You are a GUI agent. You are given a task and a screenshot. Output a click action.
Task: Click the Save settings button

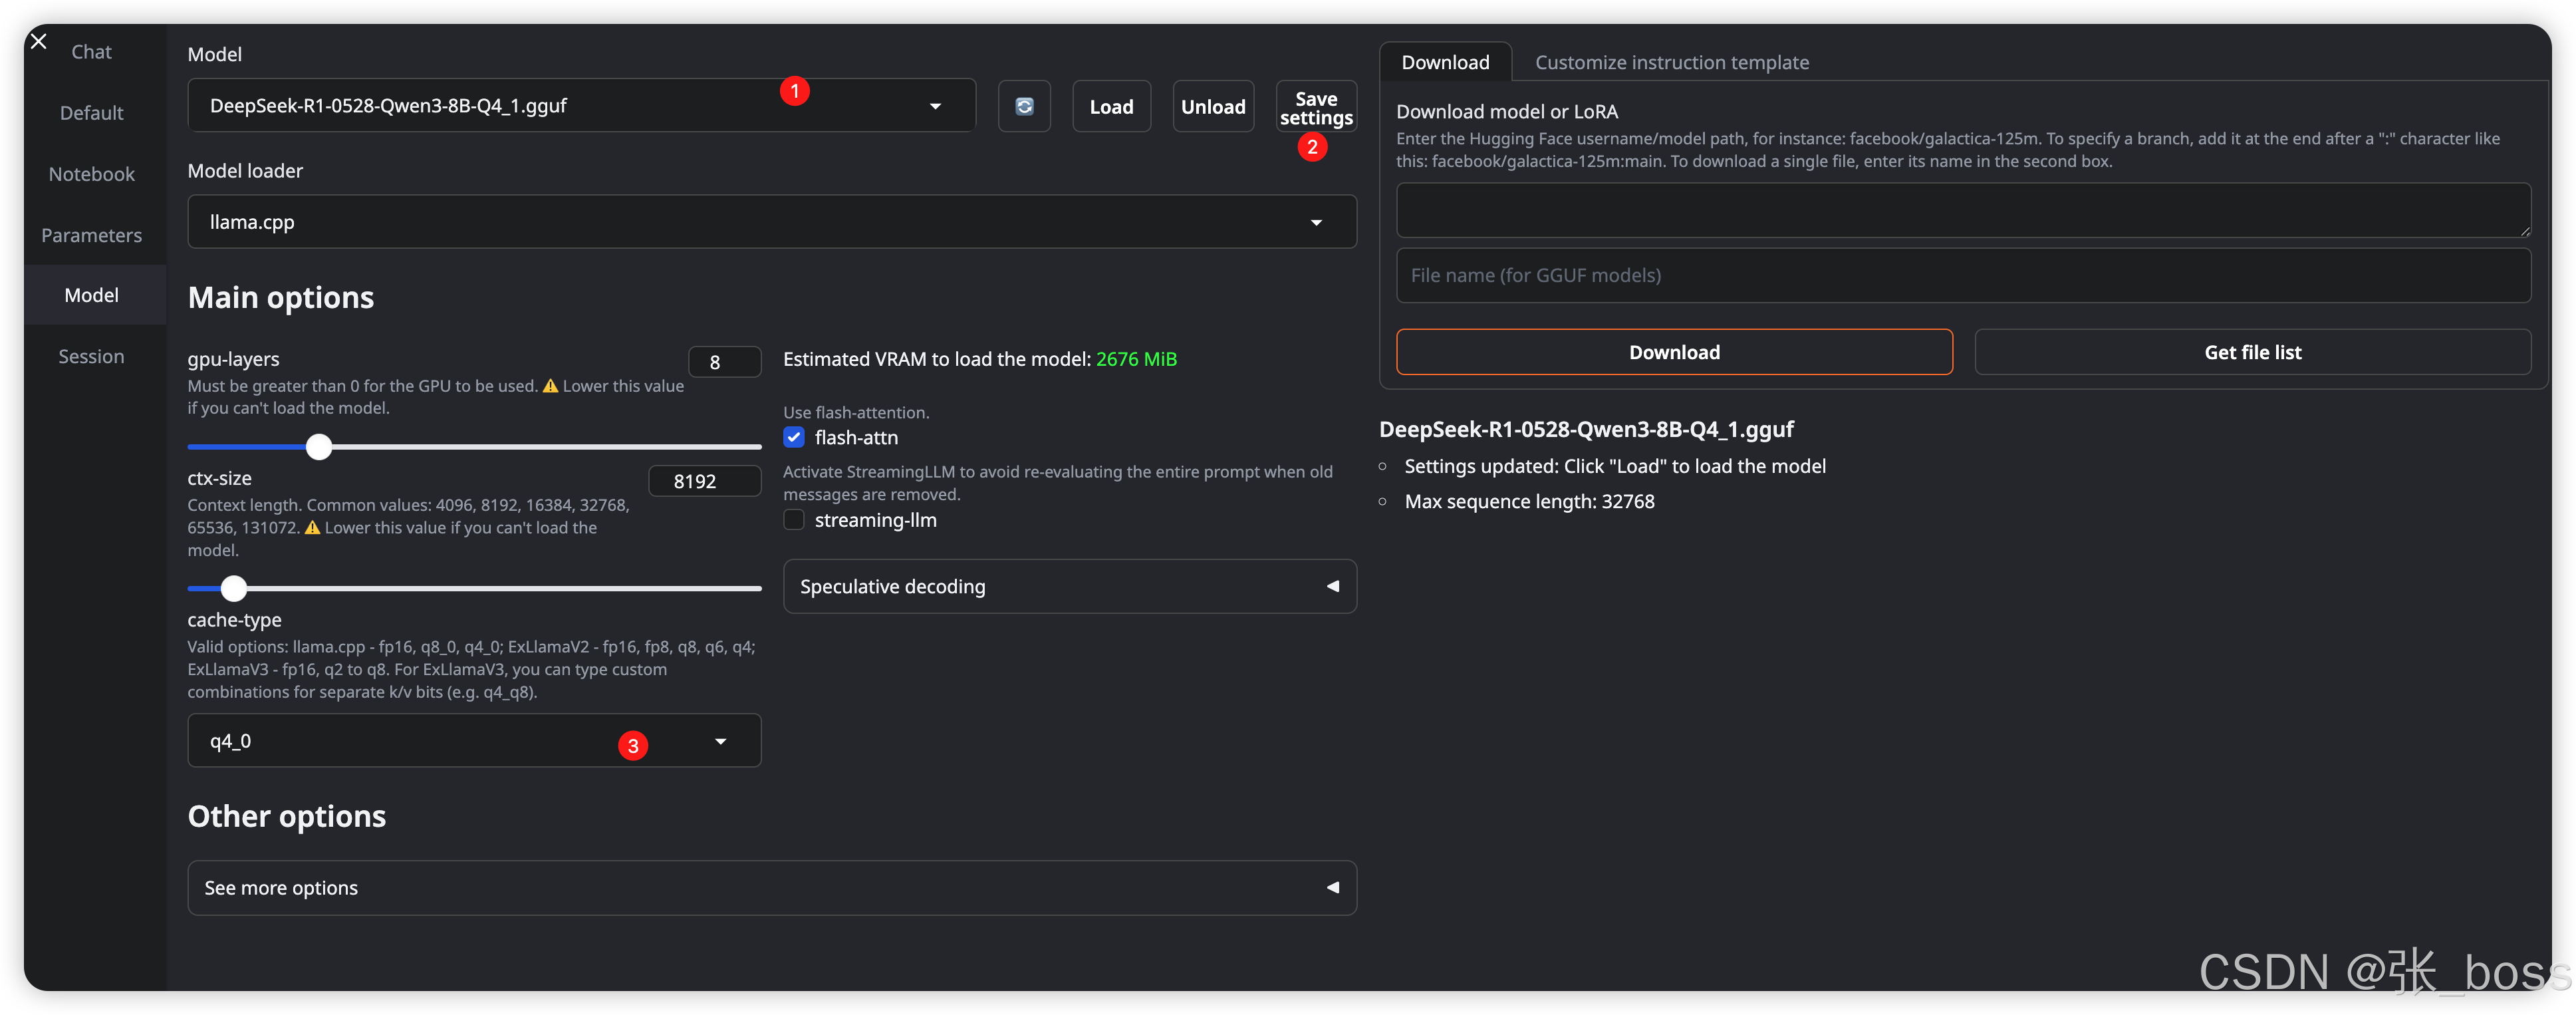click(x=1315, y=106)
